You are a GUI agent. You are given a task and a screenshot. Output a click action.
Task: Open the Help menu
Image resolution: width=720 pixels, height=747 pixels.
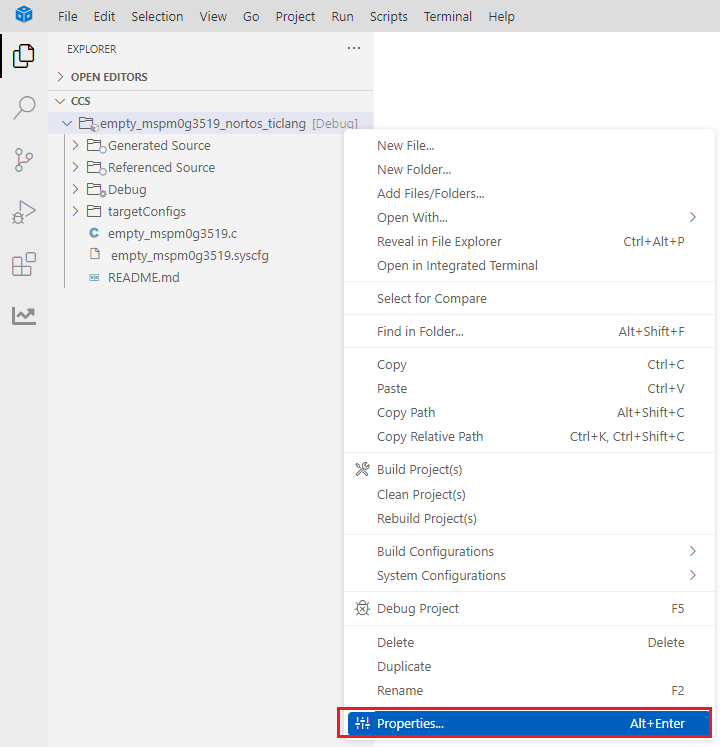point(501,16)
